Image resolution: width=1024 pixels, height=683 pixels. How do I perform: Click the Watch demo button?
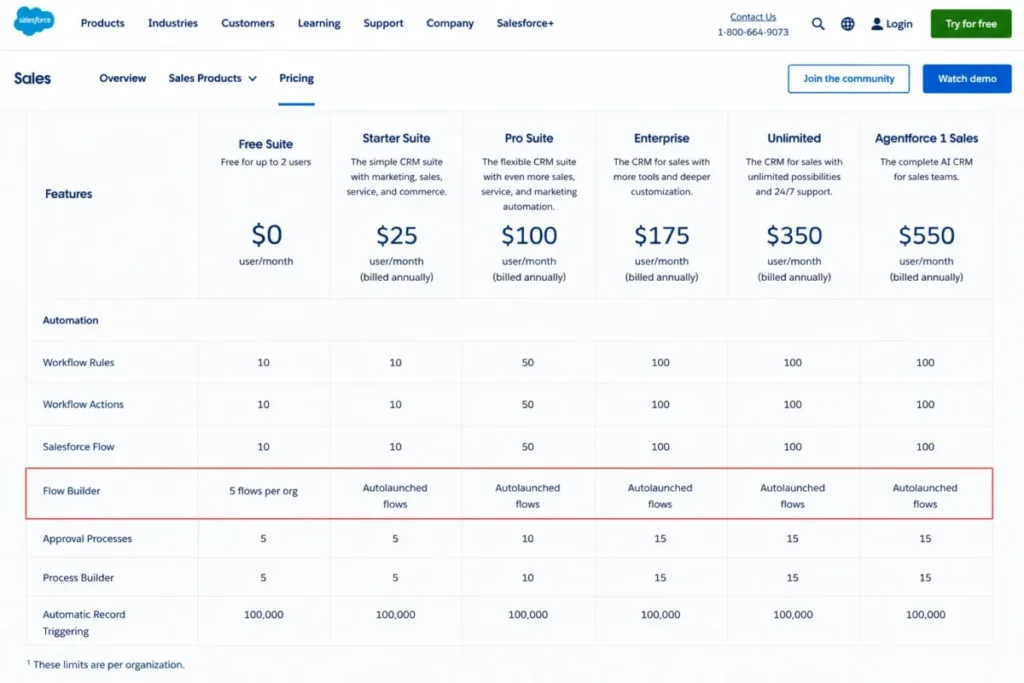click(967, 78)
